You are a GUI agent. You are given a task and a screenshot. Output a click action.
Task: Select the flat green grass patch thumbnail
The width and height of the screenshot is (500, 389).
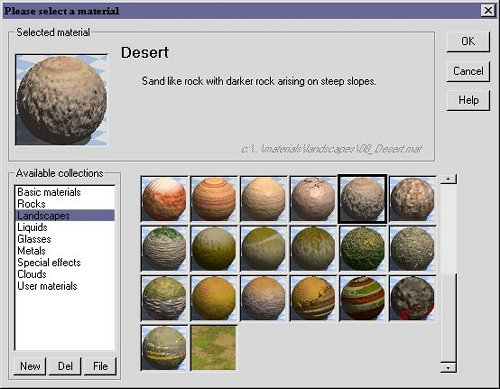point(214,348)
